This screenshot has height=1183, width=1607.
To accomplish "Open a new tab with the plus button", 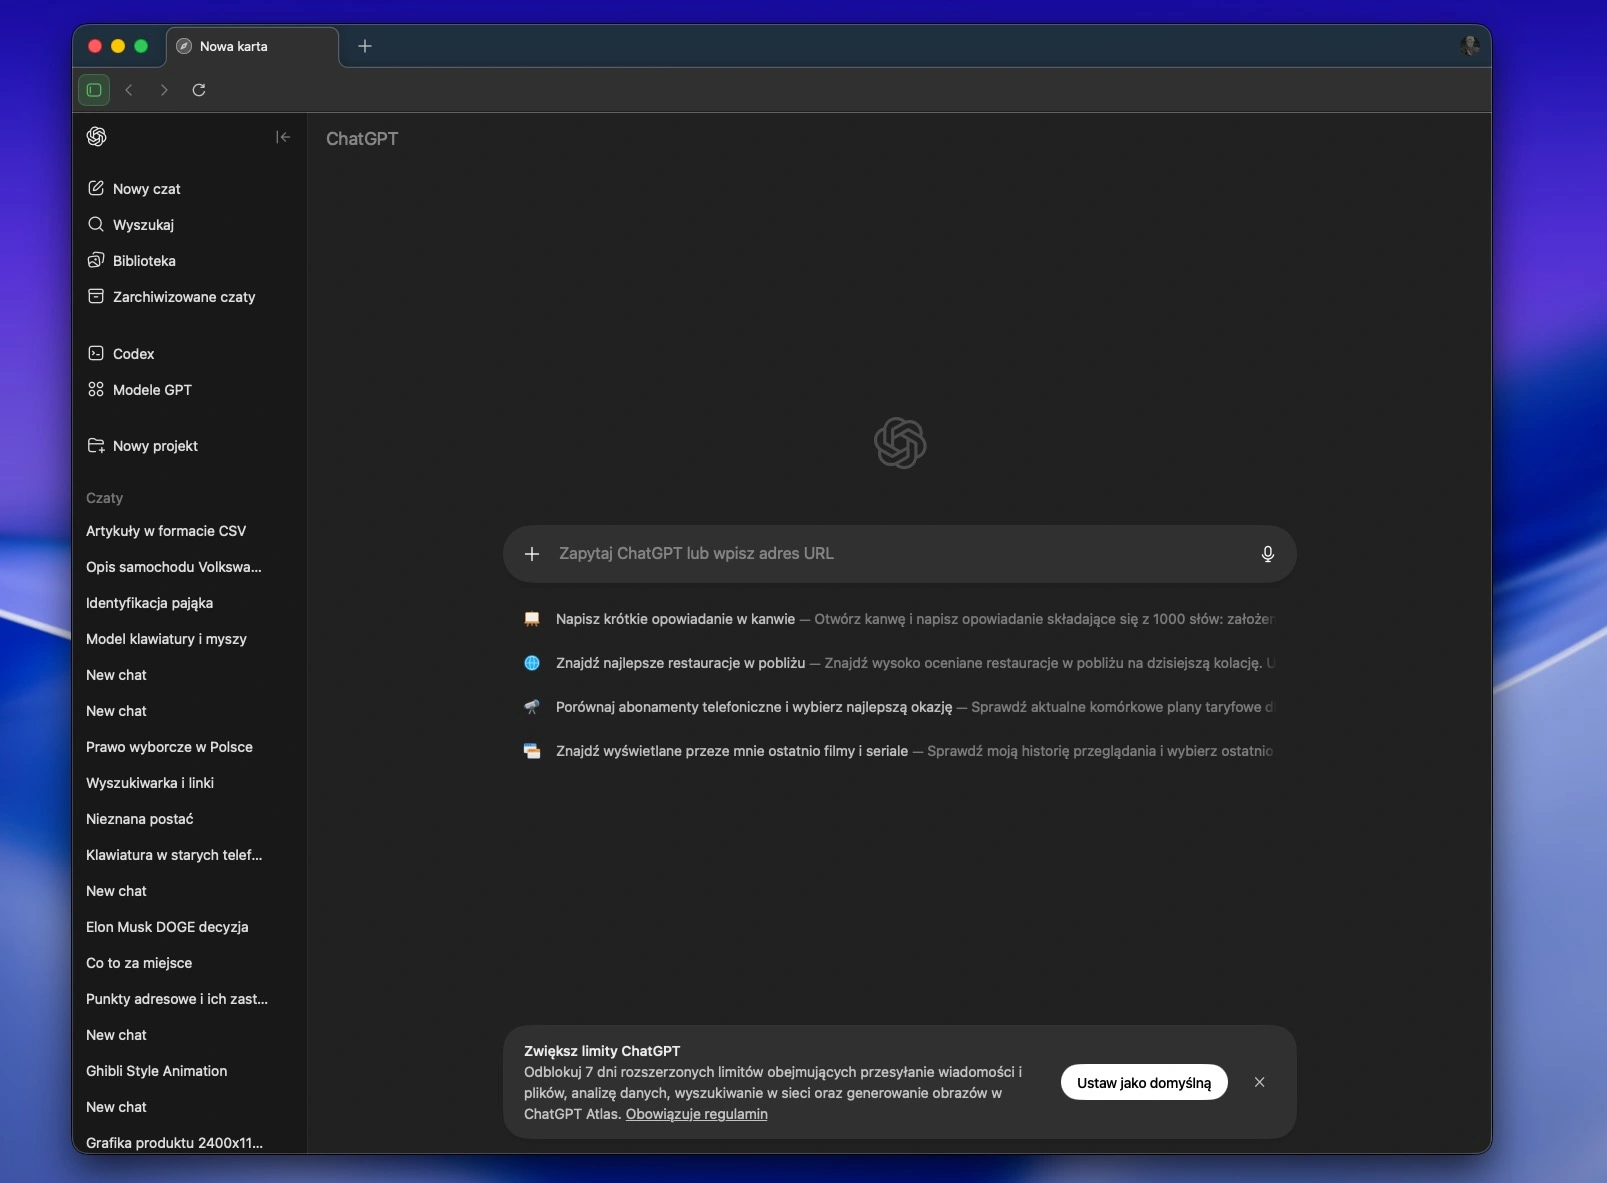I will tap(365, 46).
